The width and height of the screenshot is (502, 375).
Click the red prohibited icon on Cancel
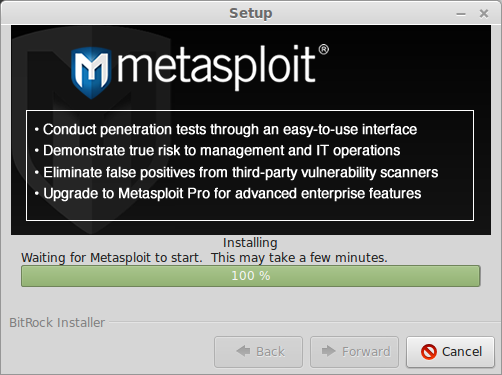coord(429,352)
